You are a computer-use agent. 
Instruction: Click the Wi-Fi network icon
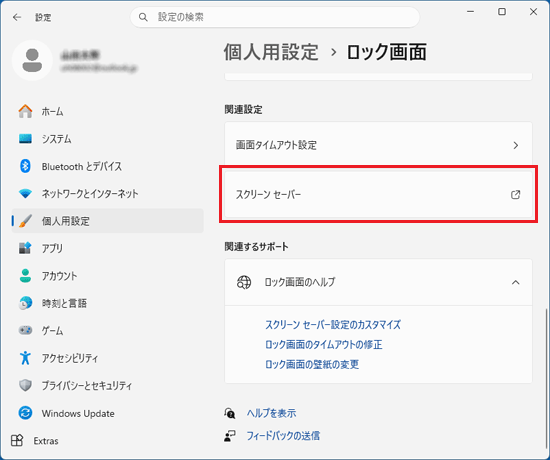pyautogui.click(x=25, y=193)
